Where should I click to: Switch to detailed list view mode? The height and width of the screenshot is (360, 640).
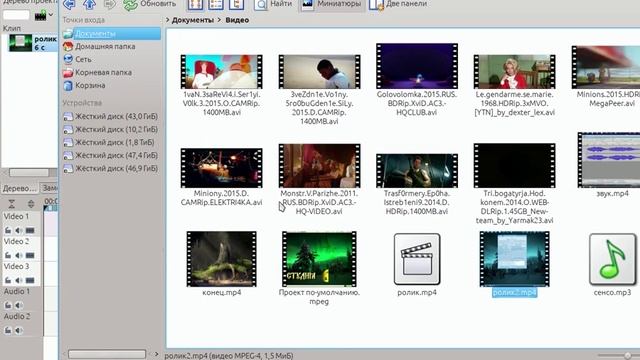[x=216, y=4]
